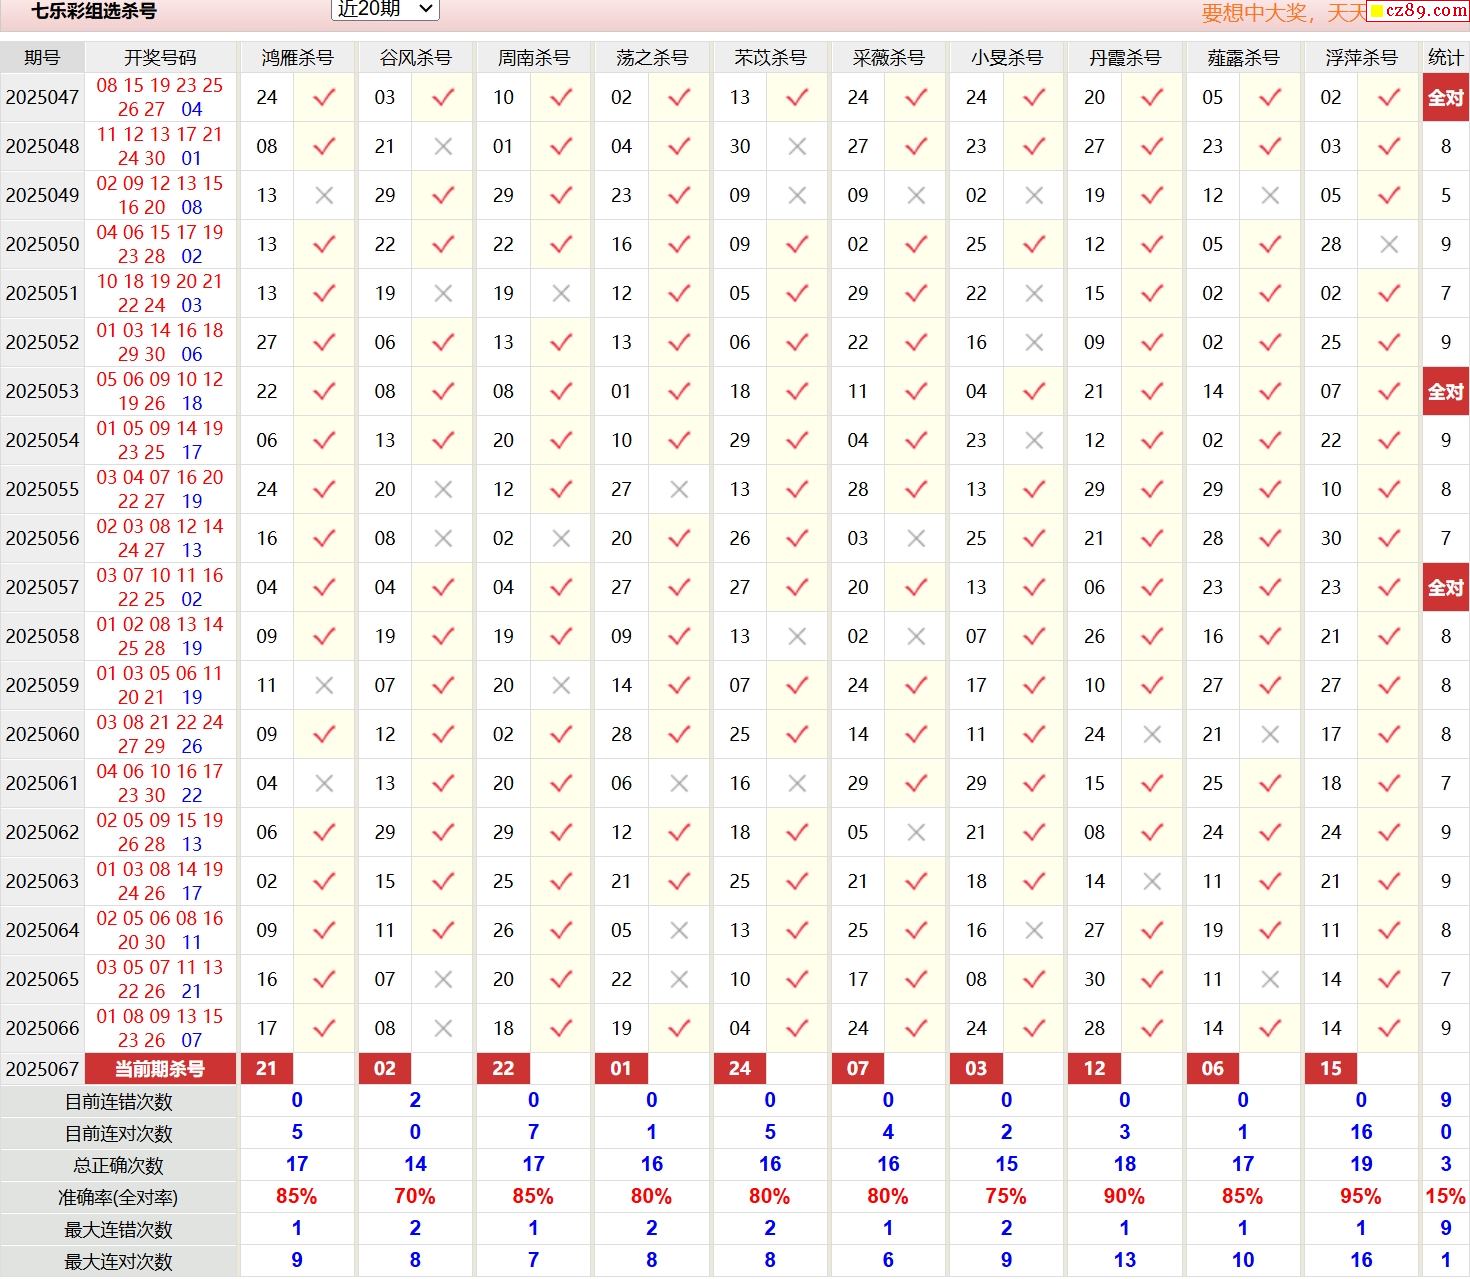Click the X mark for 谷风杀号 in row 2025048
This screenshot has height=1279, width=1470.
tap(443, 147)
